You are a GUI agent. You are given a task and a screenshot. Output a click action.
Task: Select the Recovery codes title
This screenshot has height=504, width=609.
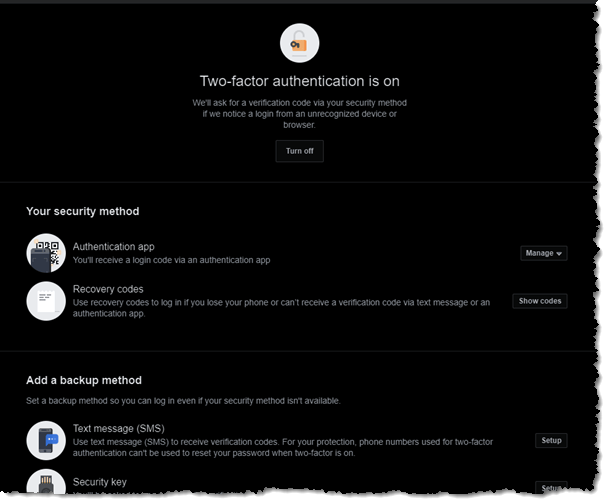(108, 289)
